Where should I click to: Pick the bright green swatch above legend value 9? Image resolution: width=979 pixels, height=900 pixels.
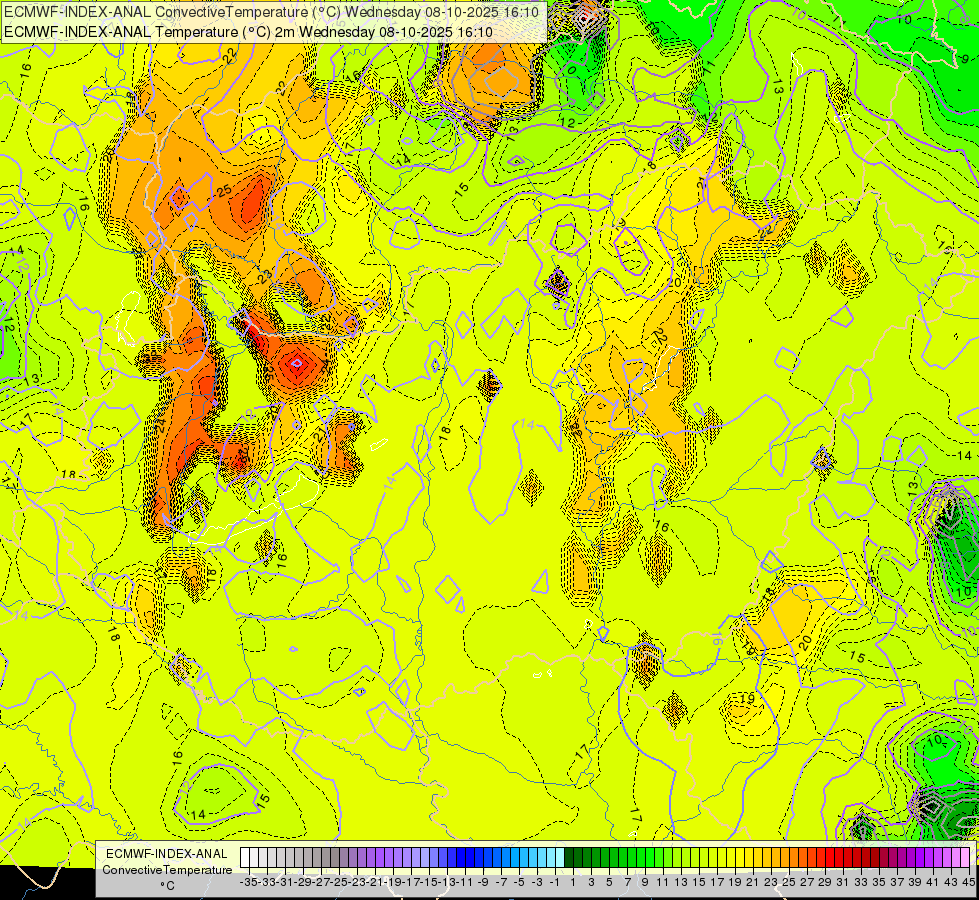(641, 858)
